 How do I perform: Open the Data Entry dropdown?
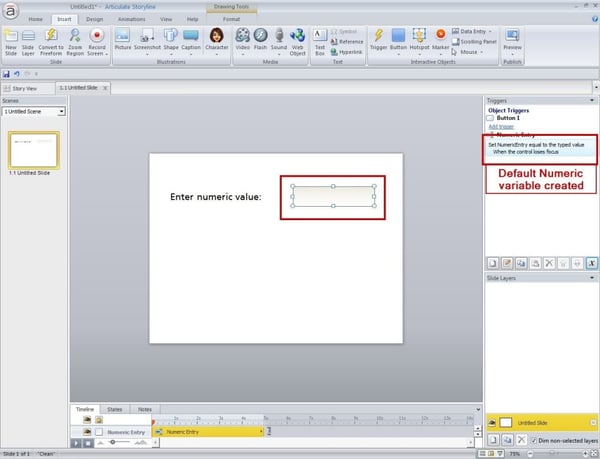pyautogui.click(x=472, y=31)
